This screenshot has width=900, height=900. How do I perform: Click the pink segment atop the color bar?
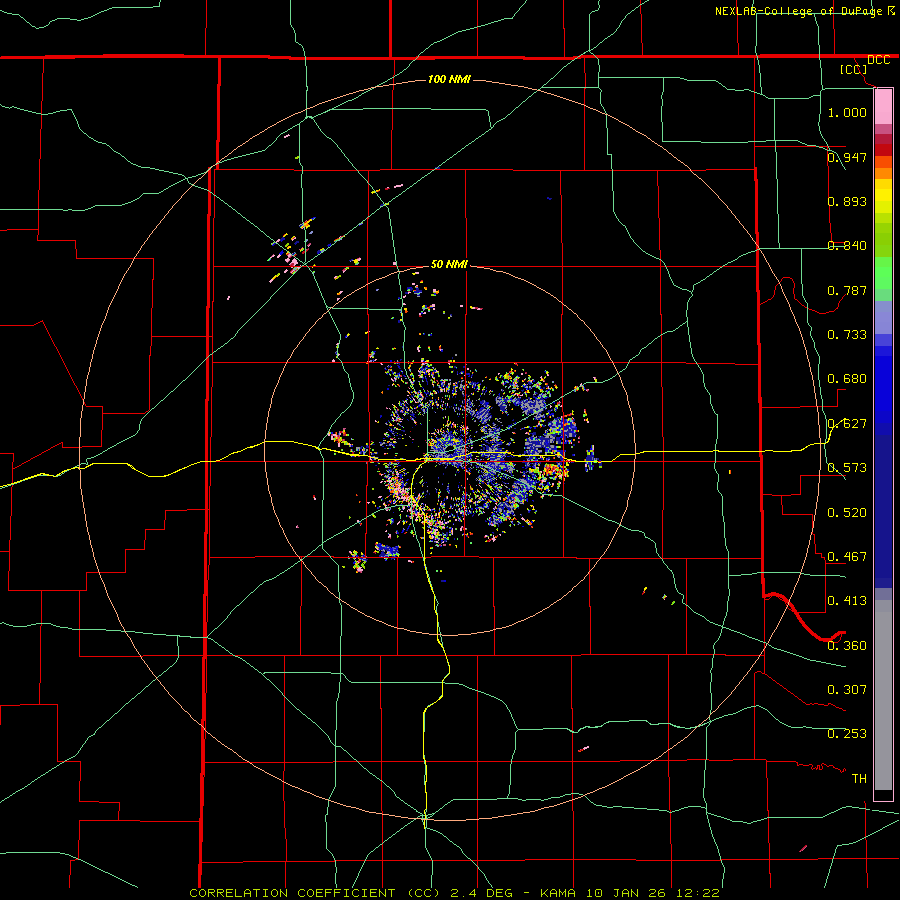(x=883, y=107)
